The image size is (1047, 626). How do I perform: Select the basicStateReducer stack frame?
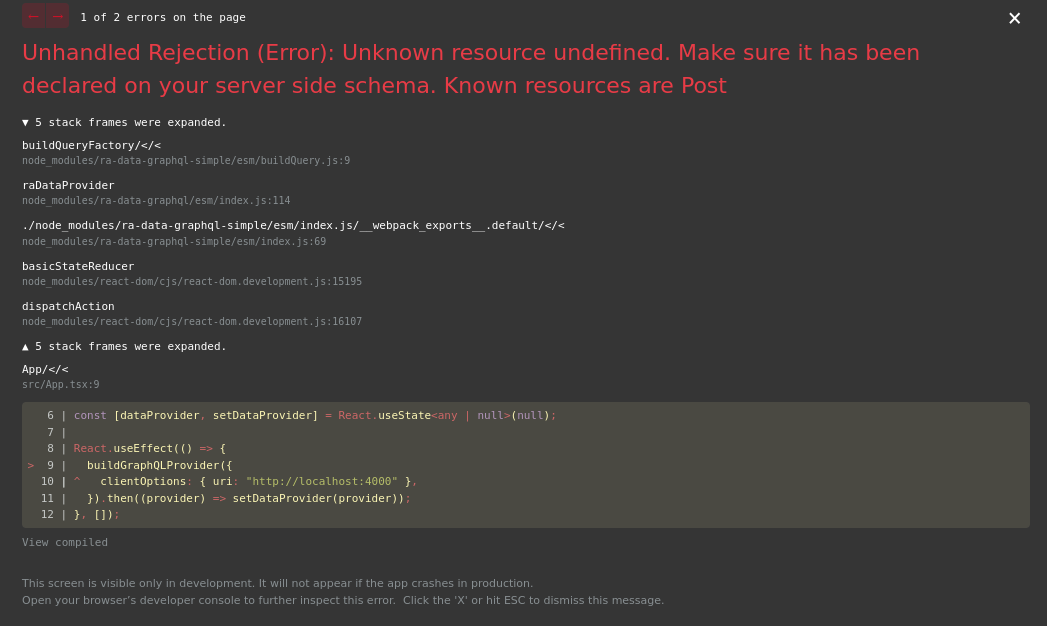(x=78, y=266)
